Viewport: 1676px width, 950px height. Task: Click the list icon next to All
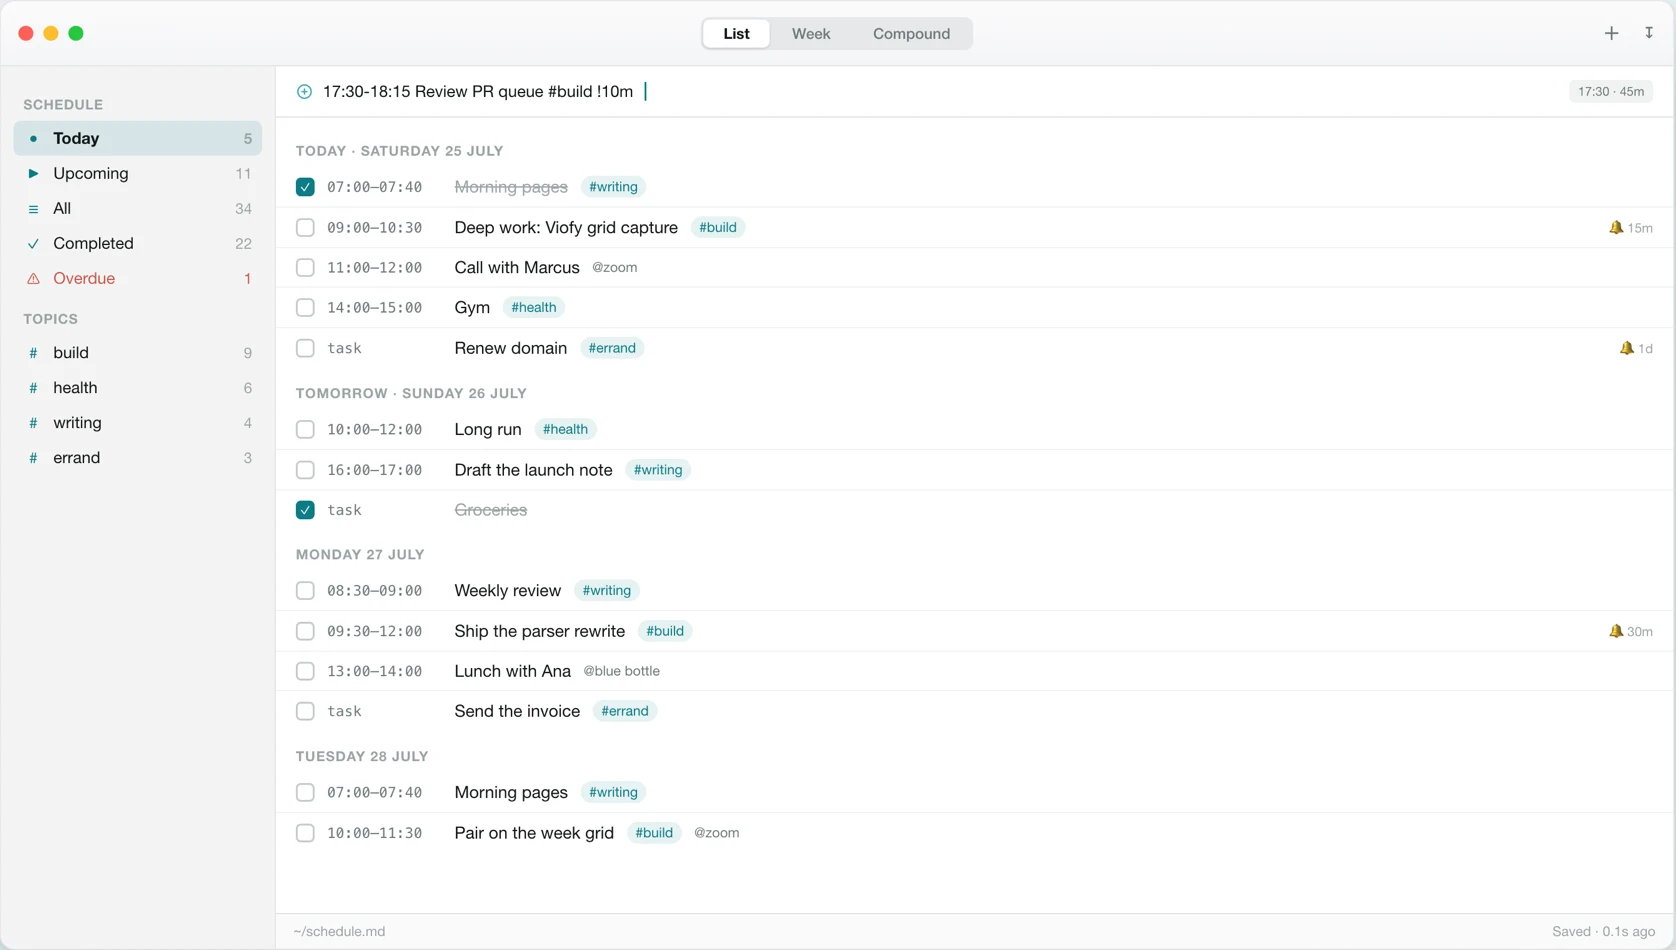tap(33, 209)
